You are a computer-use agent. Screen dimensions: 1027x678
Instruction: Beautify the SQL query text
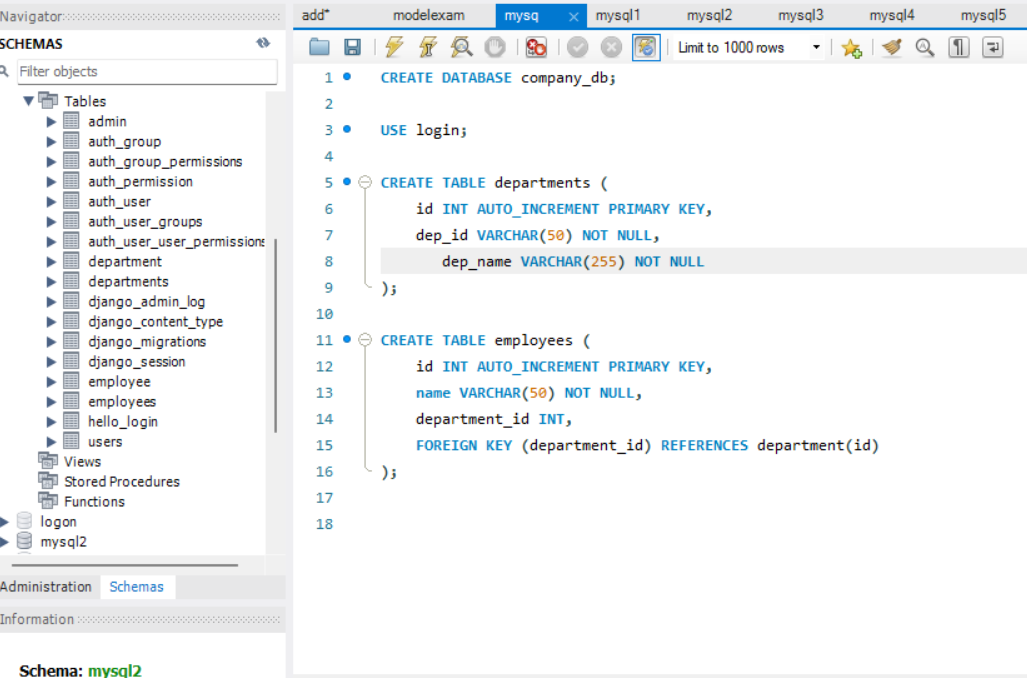click(889, 47)
